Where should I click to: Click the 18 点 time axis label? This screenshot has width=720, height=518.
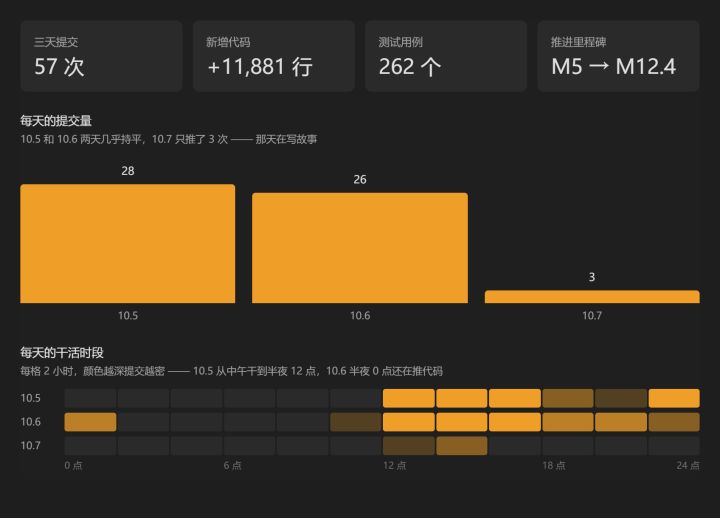pyautogui.click(x=554, y=465)
